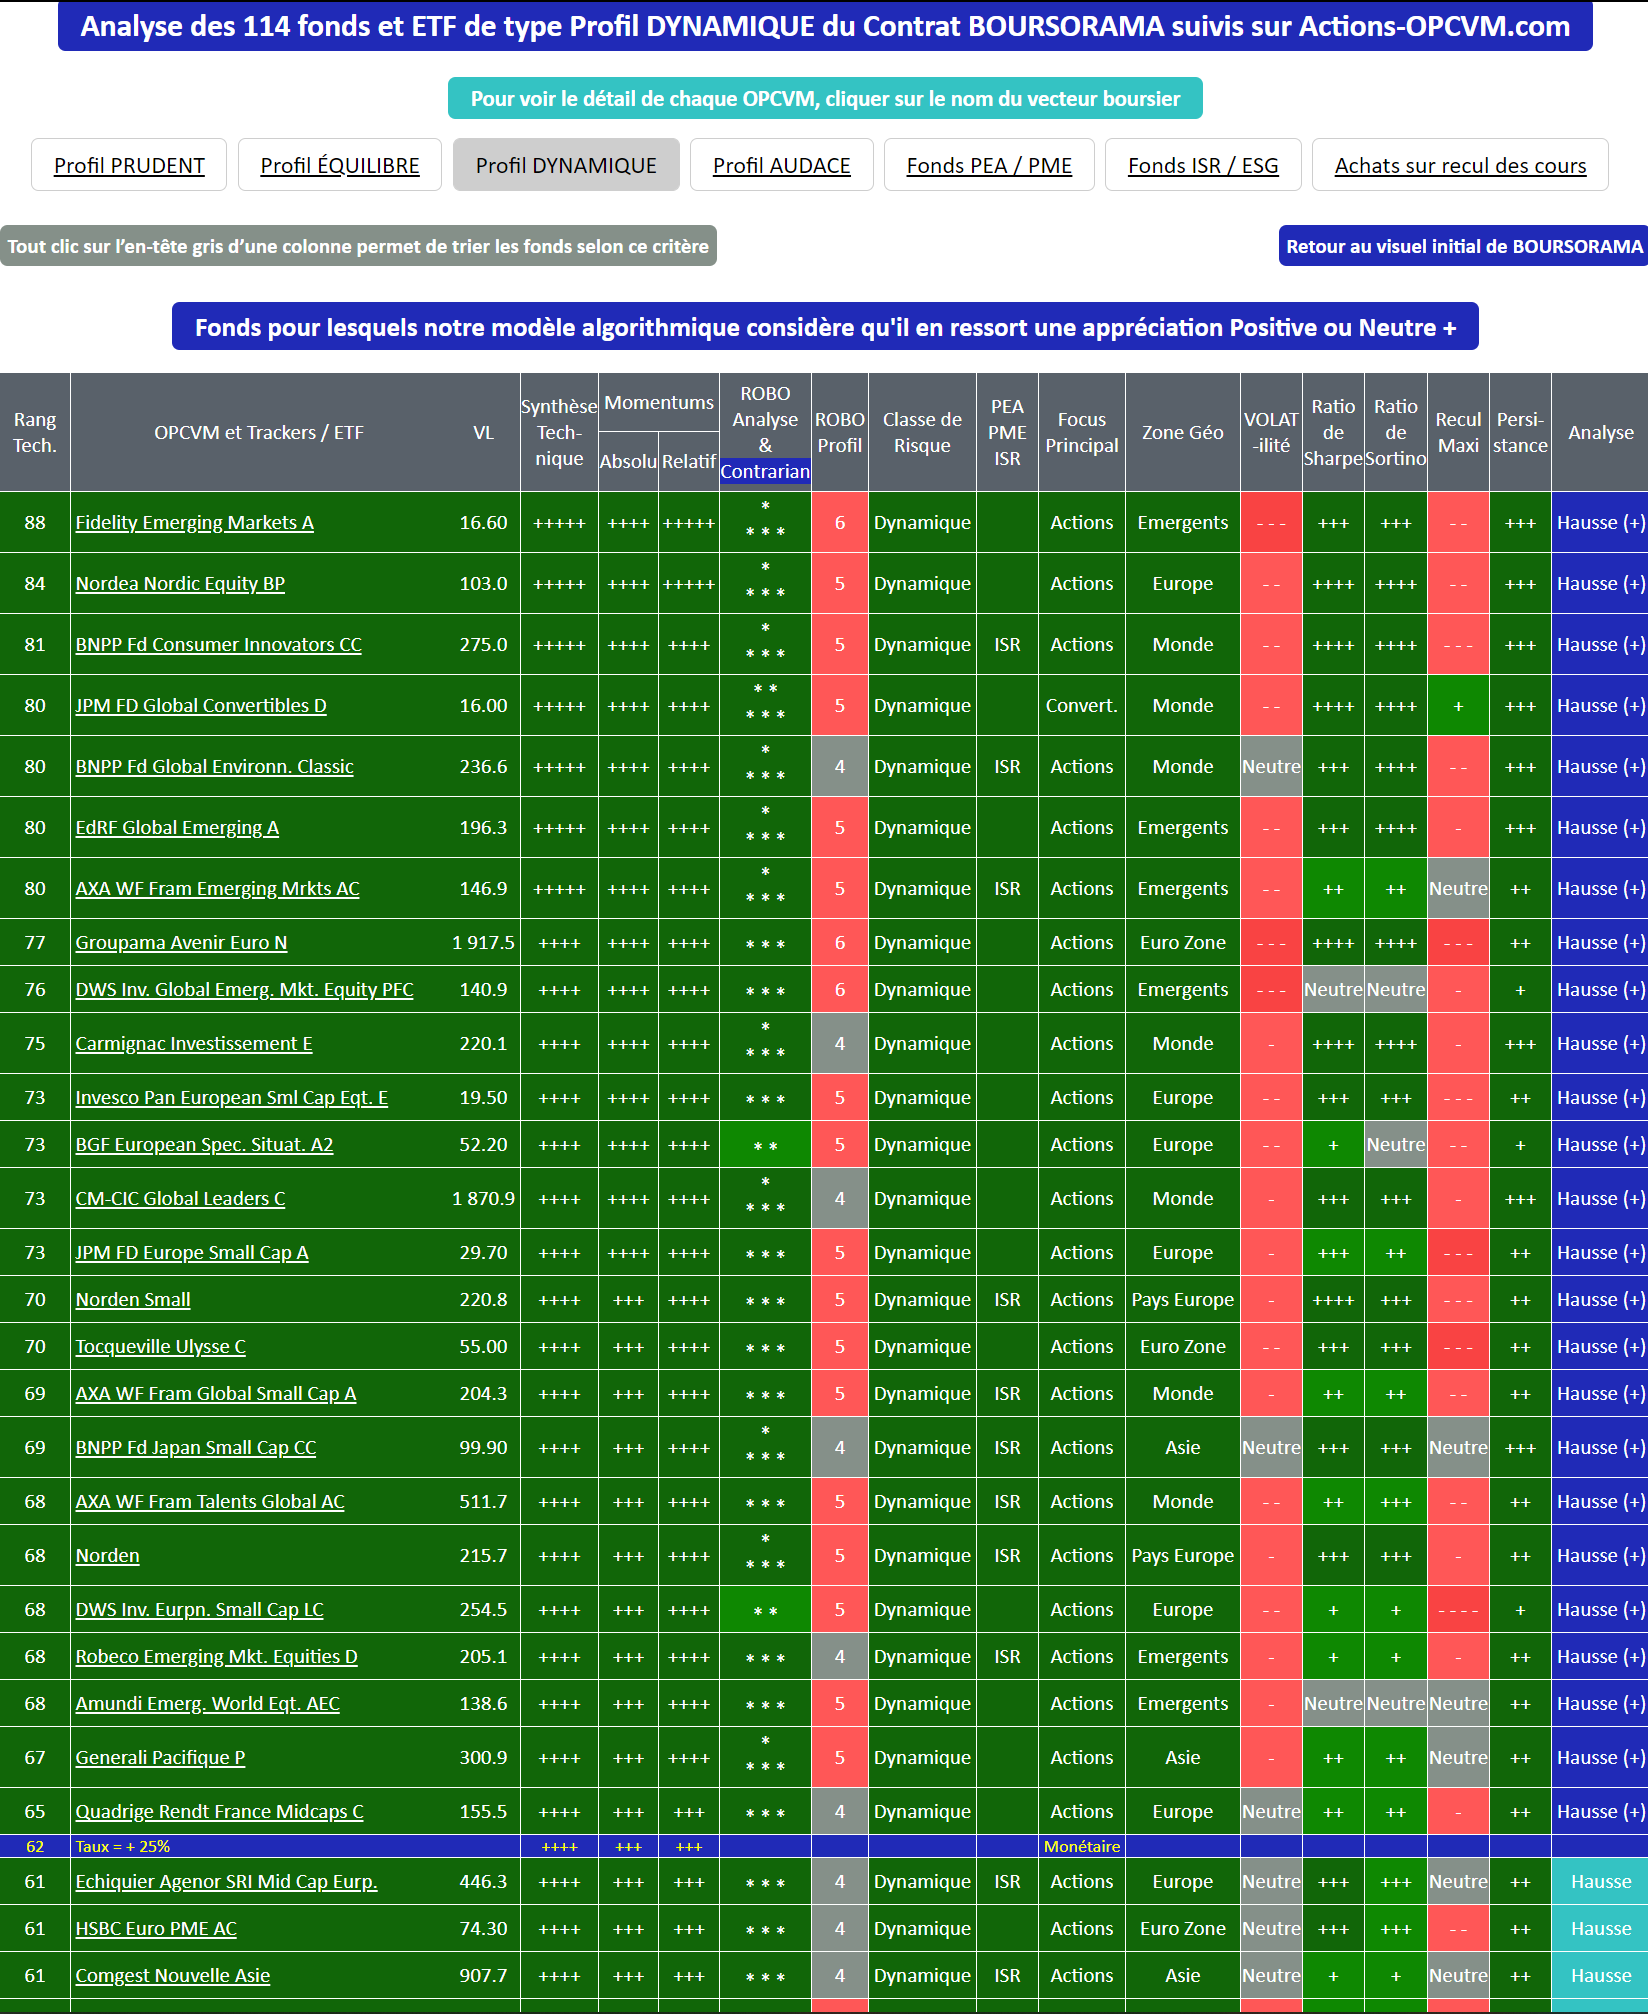Click the Monétaire cell

(x=1082, y=1846)
